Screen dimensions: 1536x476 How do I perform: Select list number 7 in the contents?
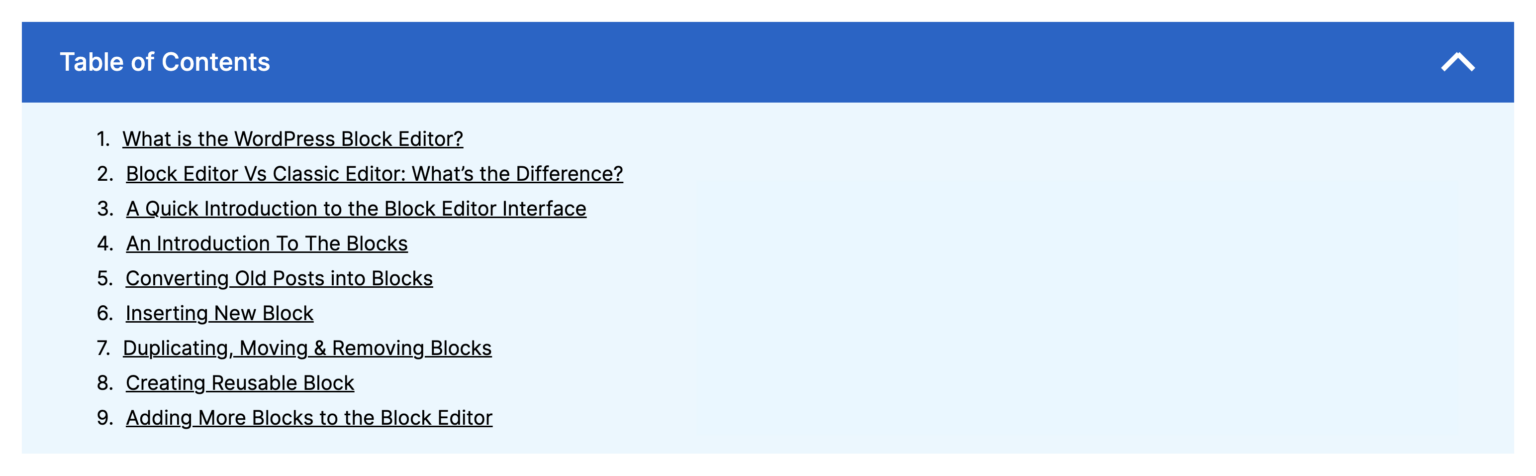point(104,349)
